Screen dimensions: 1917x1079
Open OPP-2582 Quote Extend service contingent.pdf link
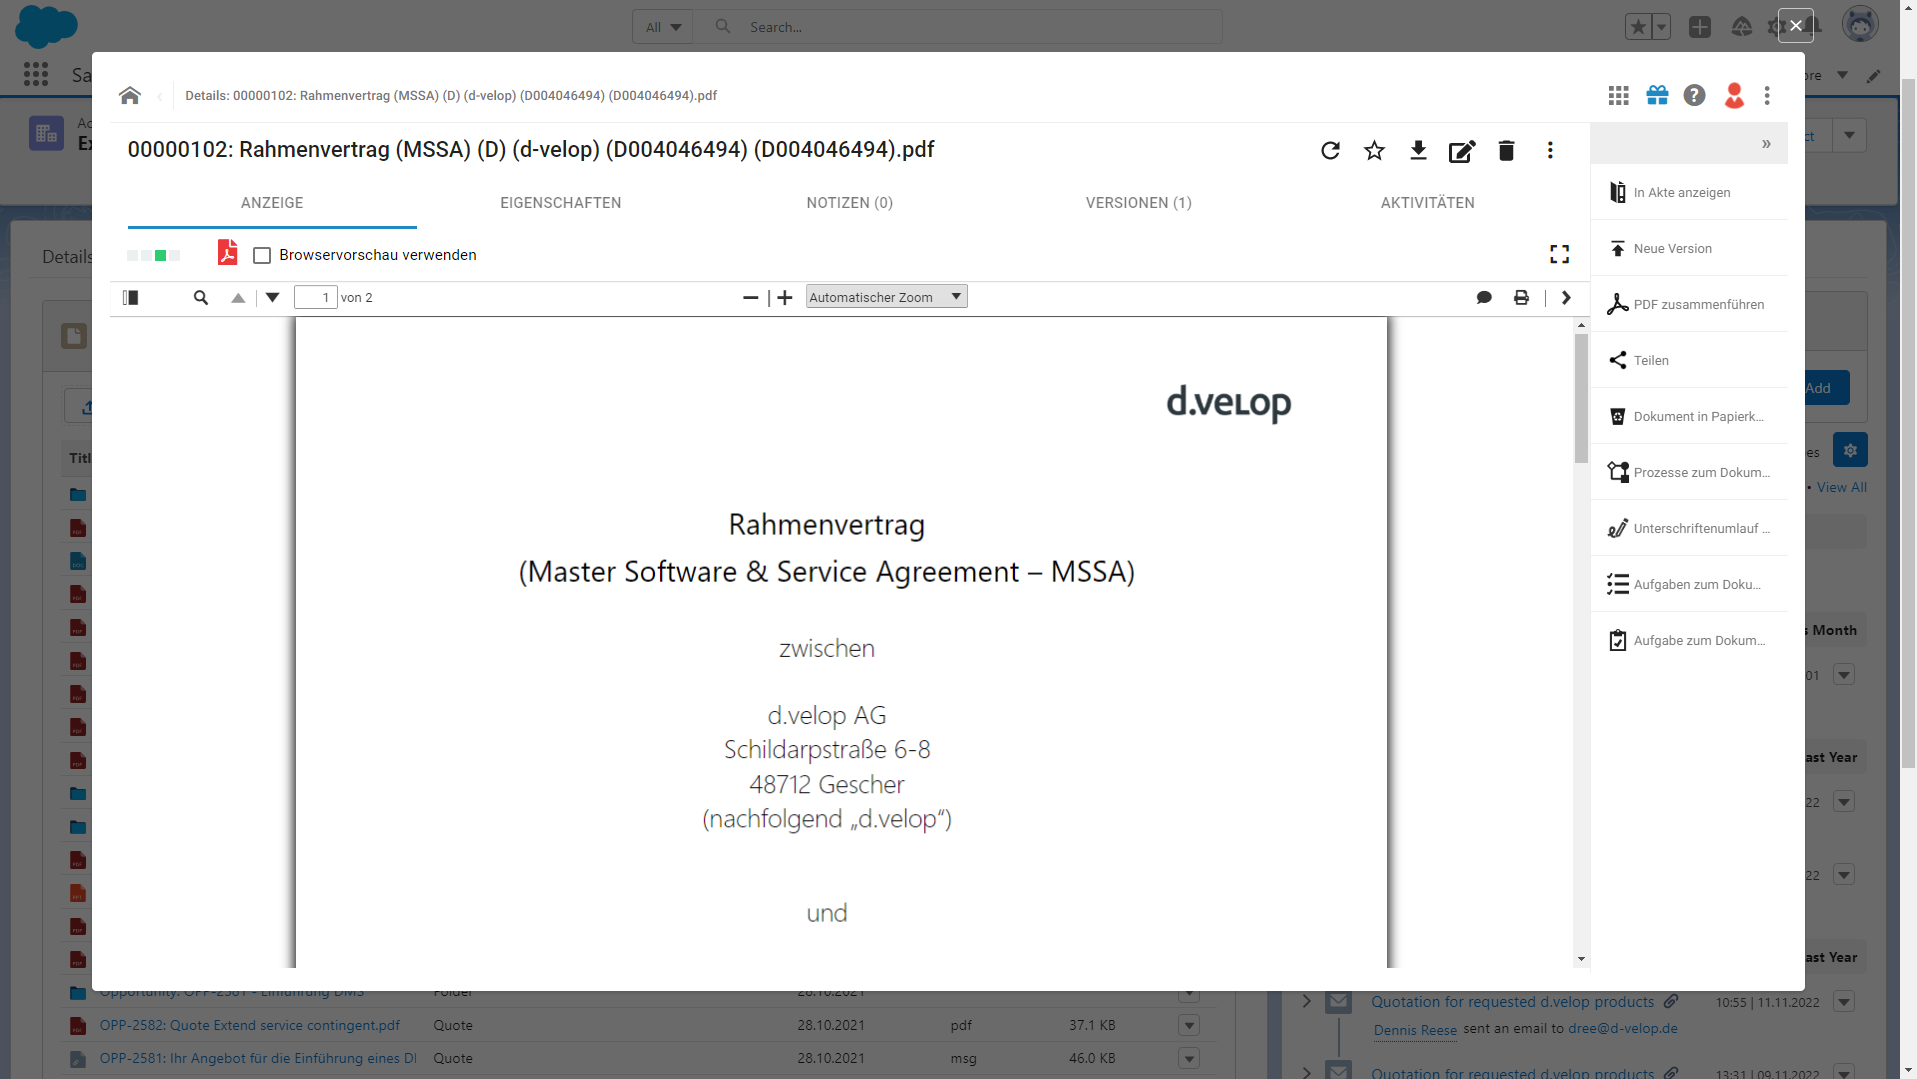tap(250, 1025)
